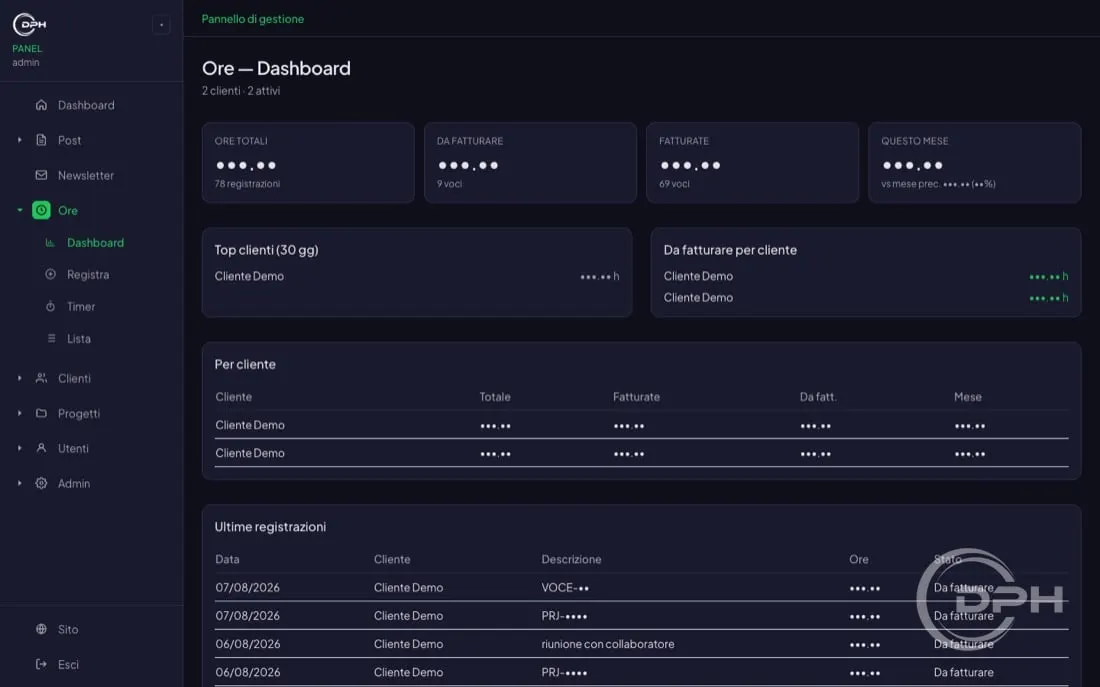Collapse the Ore section arrow

tap(20, 211)
